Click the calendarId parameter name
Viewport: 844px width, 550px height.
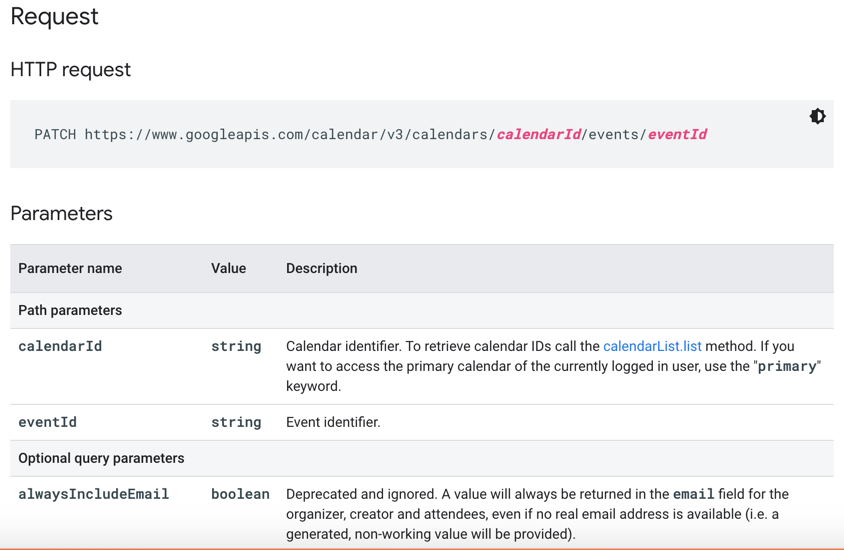click(60, 346)
